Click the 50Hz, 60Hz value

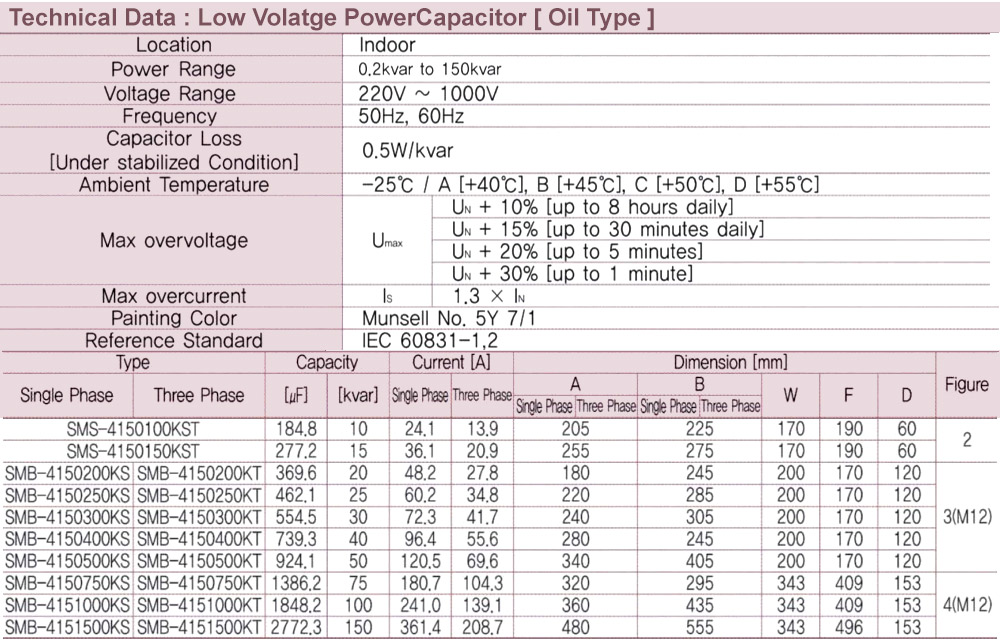click(411, 116)
